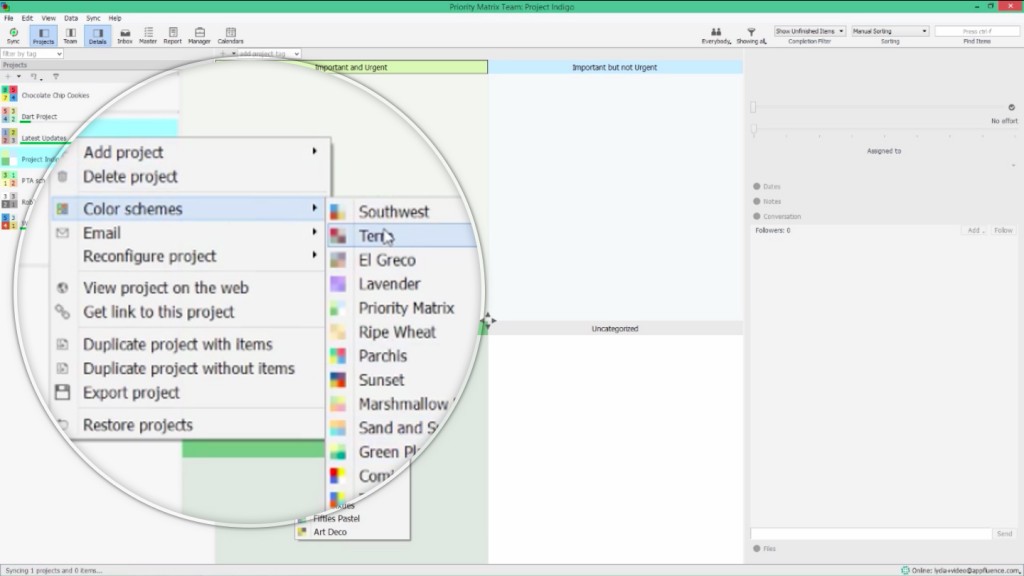Viewport: 1024px width, 576px height.
Task: Switch to the Details view
Action: (96, 33)
